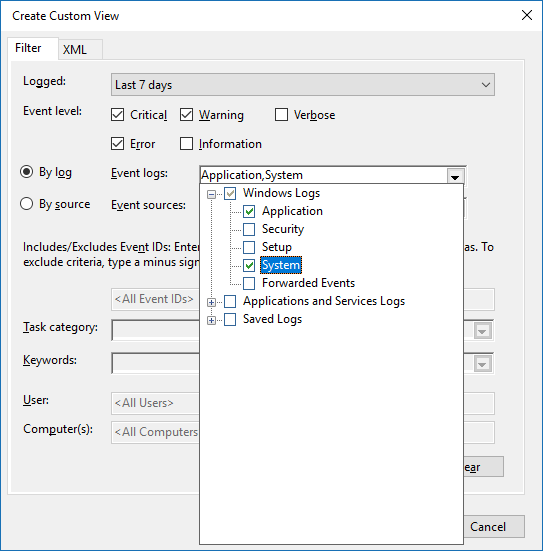Select the By log radio button

[27, 172]
